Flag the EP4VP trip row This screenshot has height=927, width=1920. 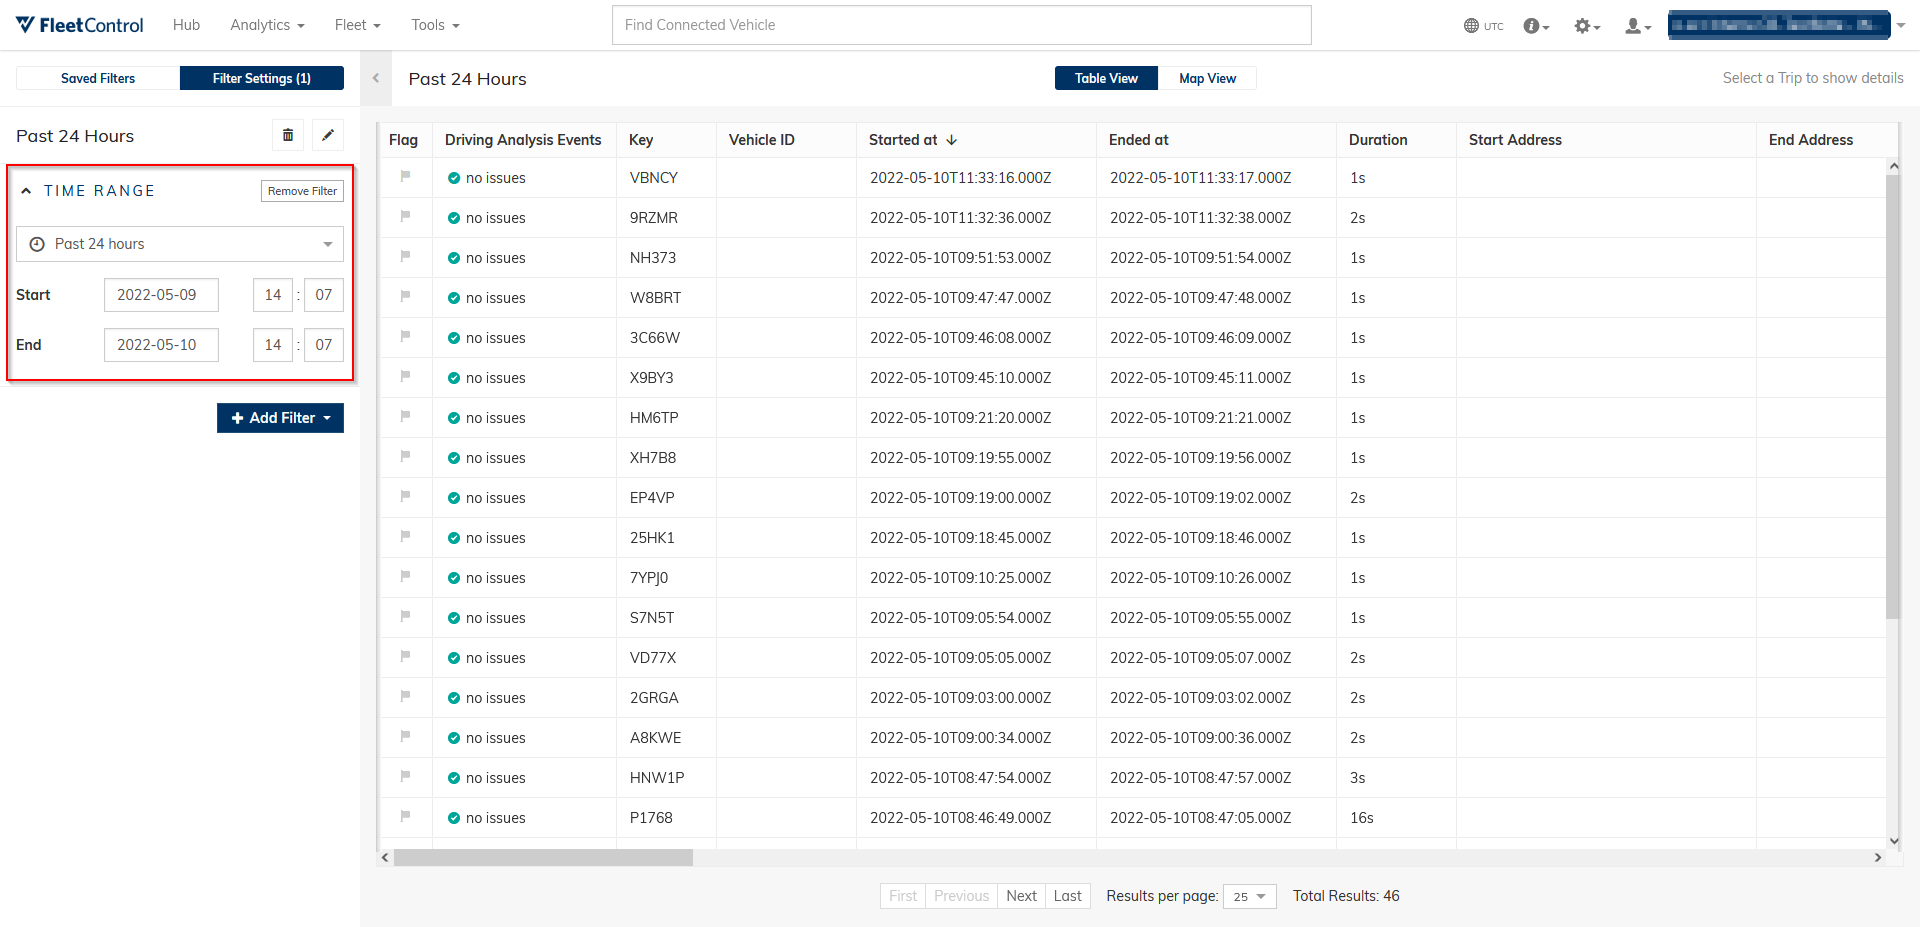(405, 496)
